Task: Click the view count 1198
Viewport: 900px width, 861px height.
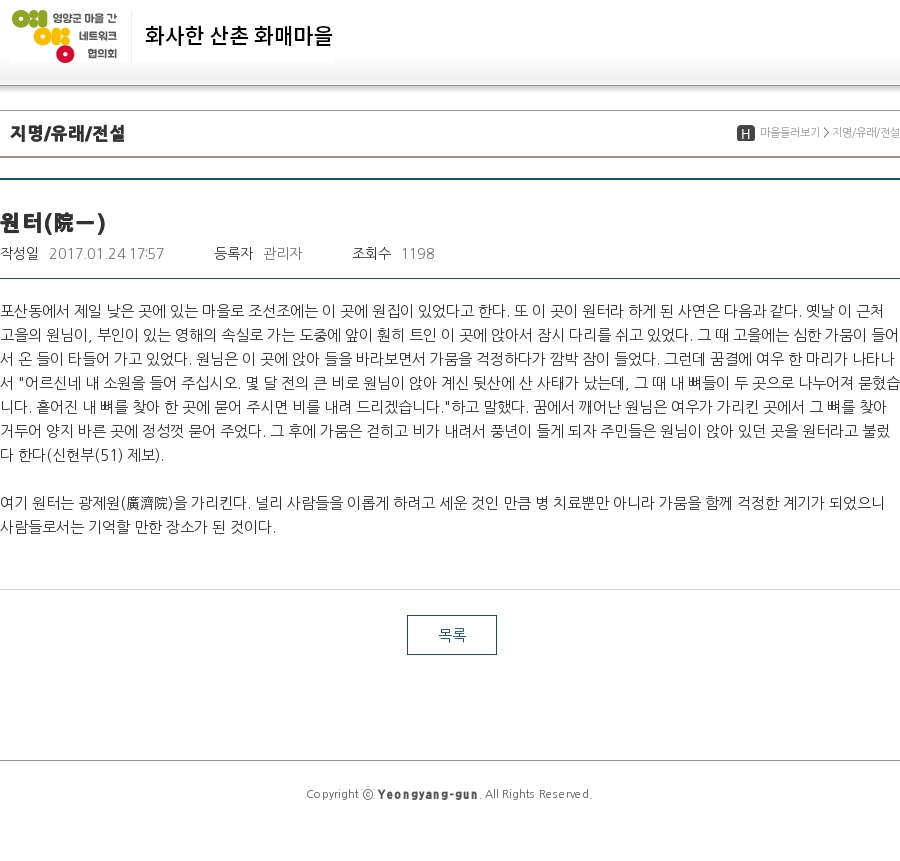Action: pyautogui.click(x=417, y=254)
